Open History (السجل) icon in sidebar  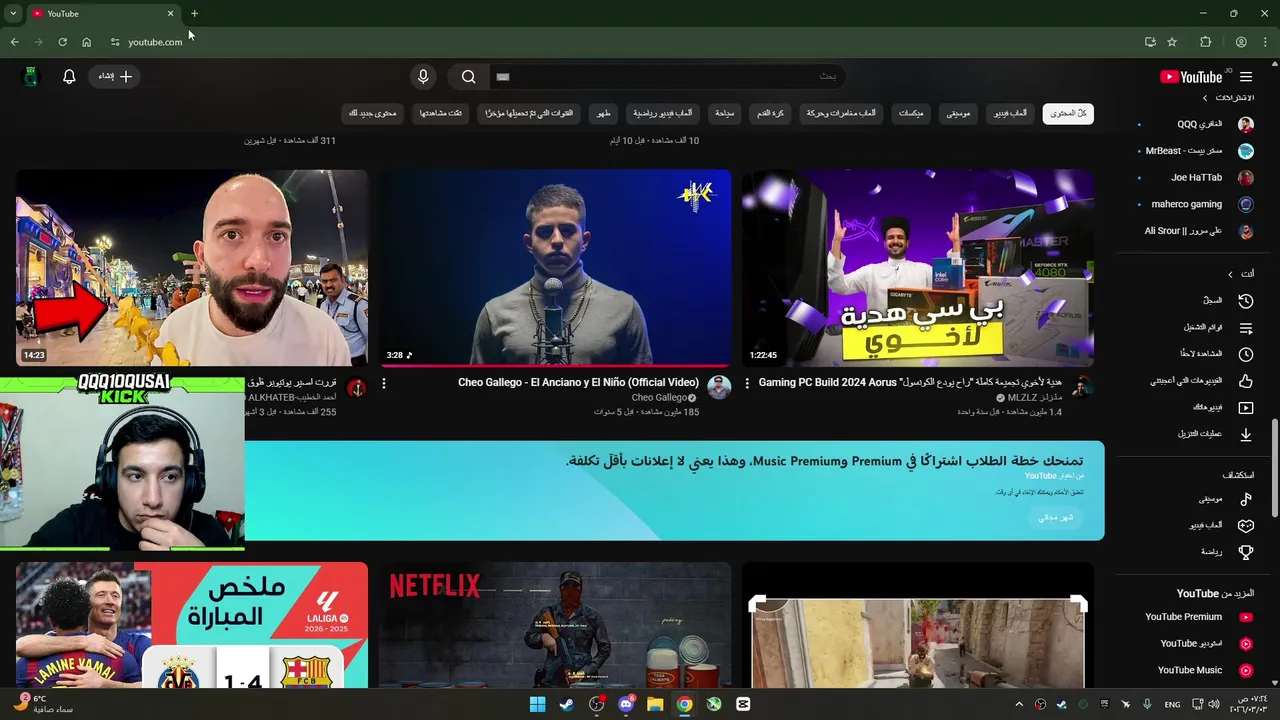[x=1246, y=301]
